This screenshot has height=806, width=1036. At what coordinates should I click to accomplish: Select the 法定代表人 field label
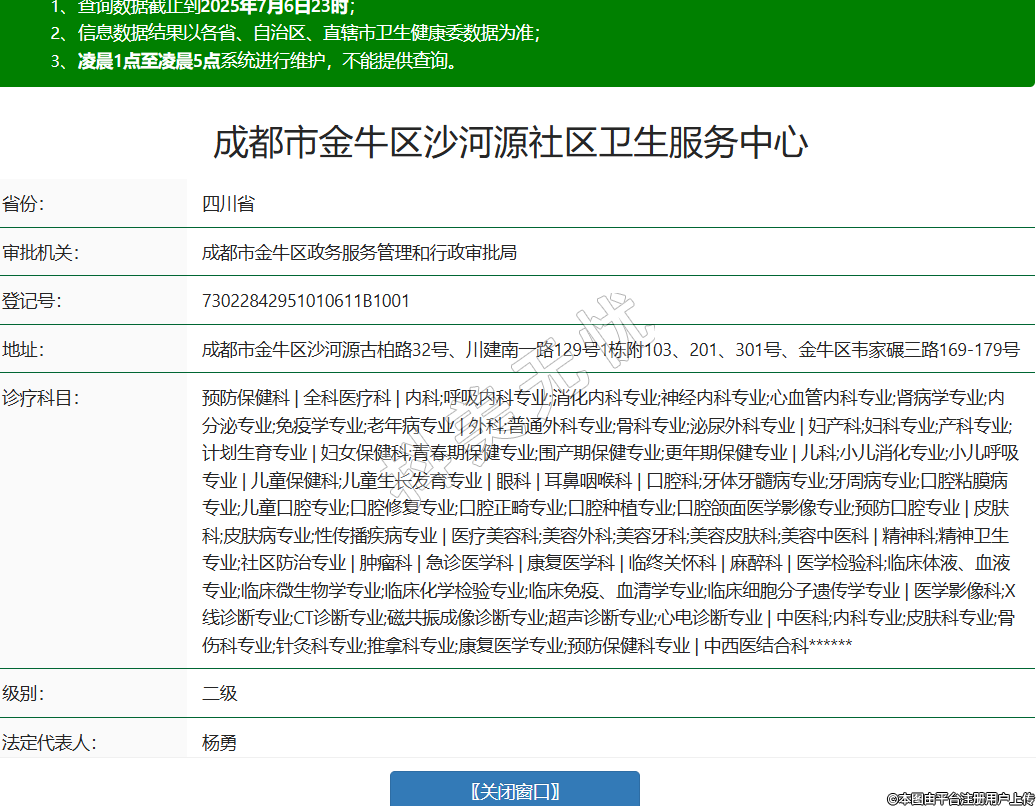[48, 743]
